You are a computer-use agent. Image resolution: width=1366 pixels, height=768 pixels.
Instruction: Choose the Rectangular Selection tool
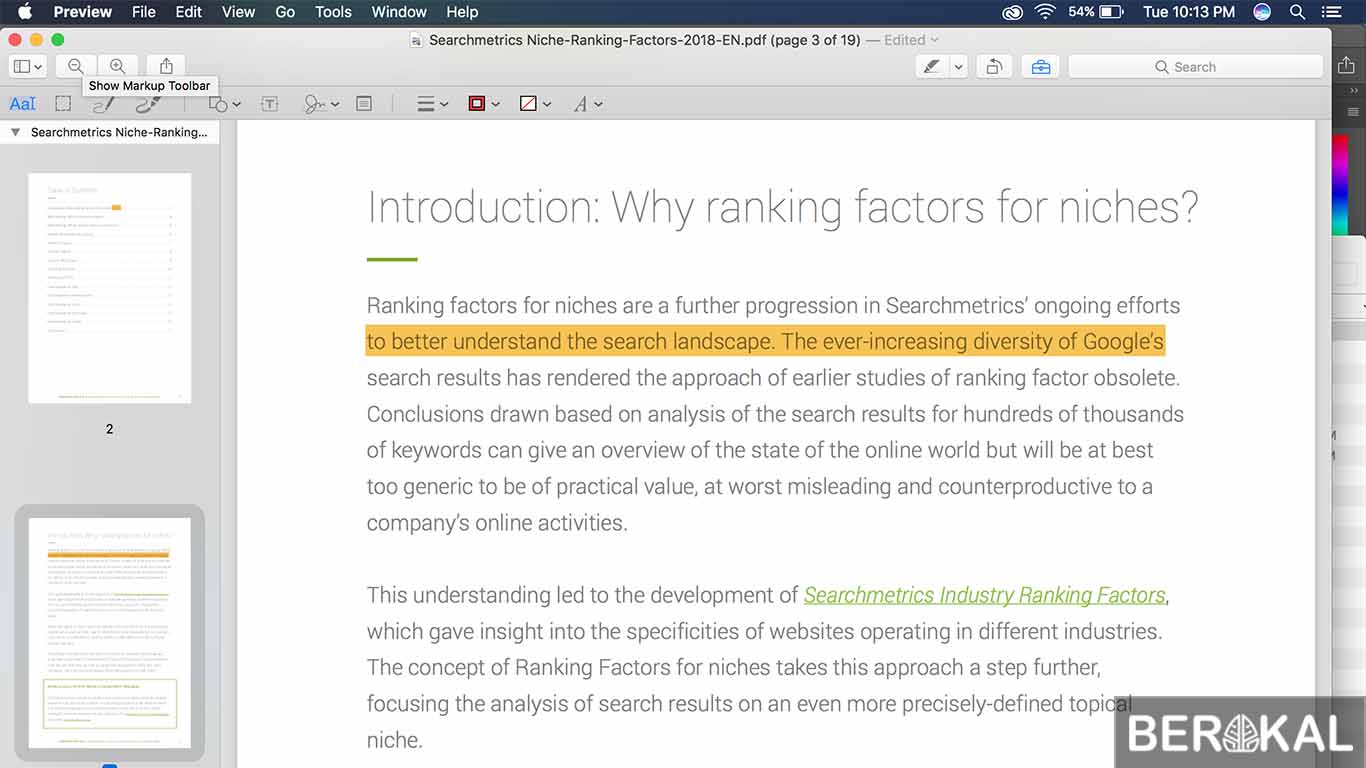point(63,104)
